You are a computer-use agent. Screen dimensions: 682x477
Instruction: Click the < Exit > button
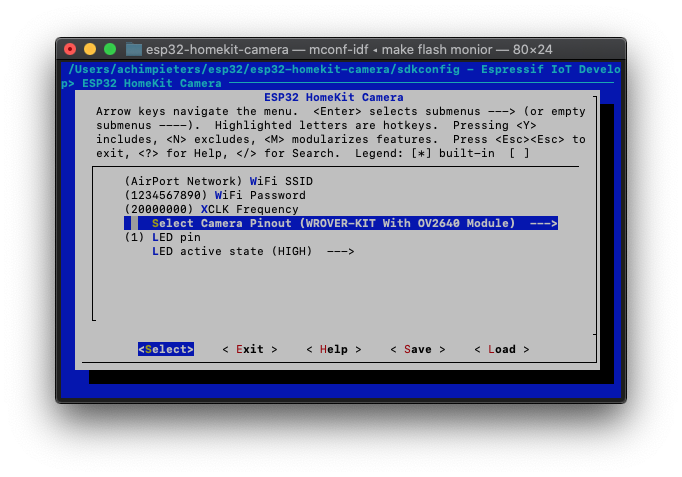pyautogui.click(x=250, y=349)
